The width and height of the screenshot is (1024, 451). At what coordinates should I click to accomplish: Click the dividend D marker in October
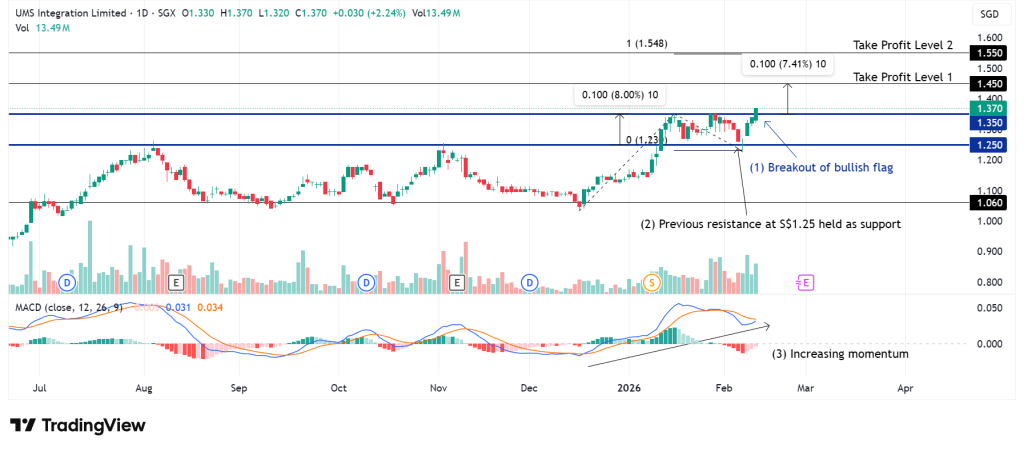click(x=367, y=283)
